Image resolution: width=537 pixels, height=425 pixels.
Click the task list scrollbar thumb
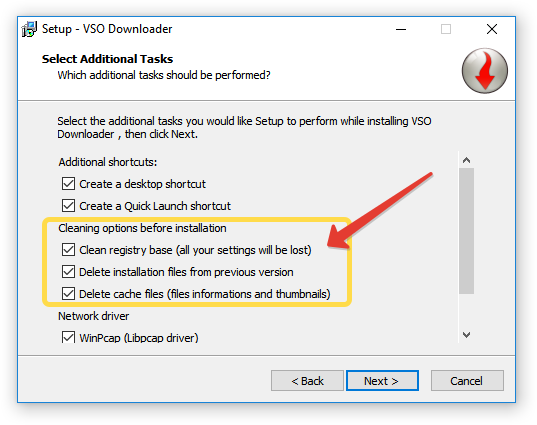point(466,231)
